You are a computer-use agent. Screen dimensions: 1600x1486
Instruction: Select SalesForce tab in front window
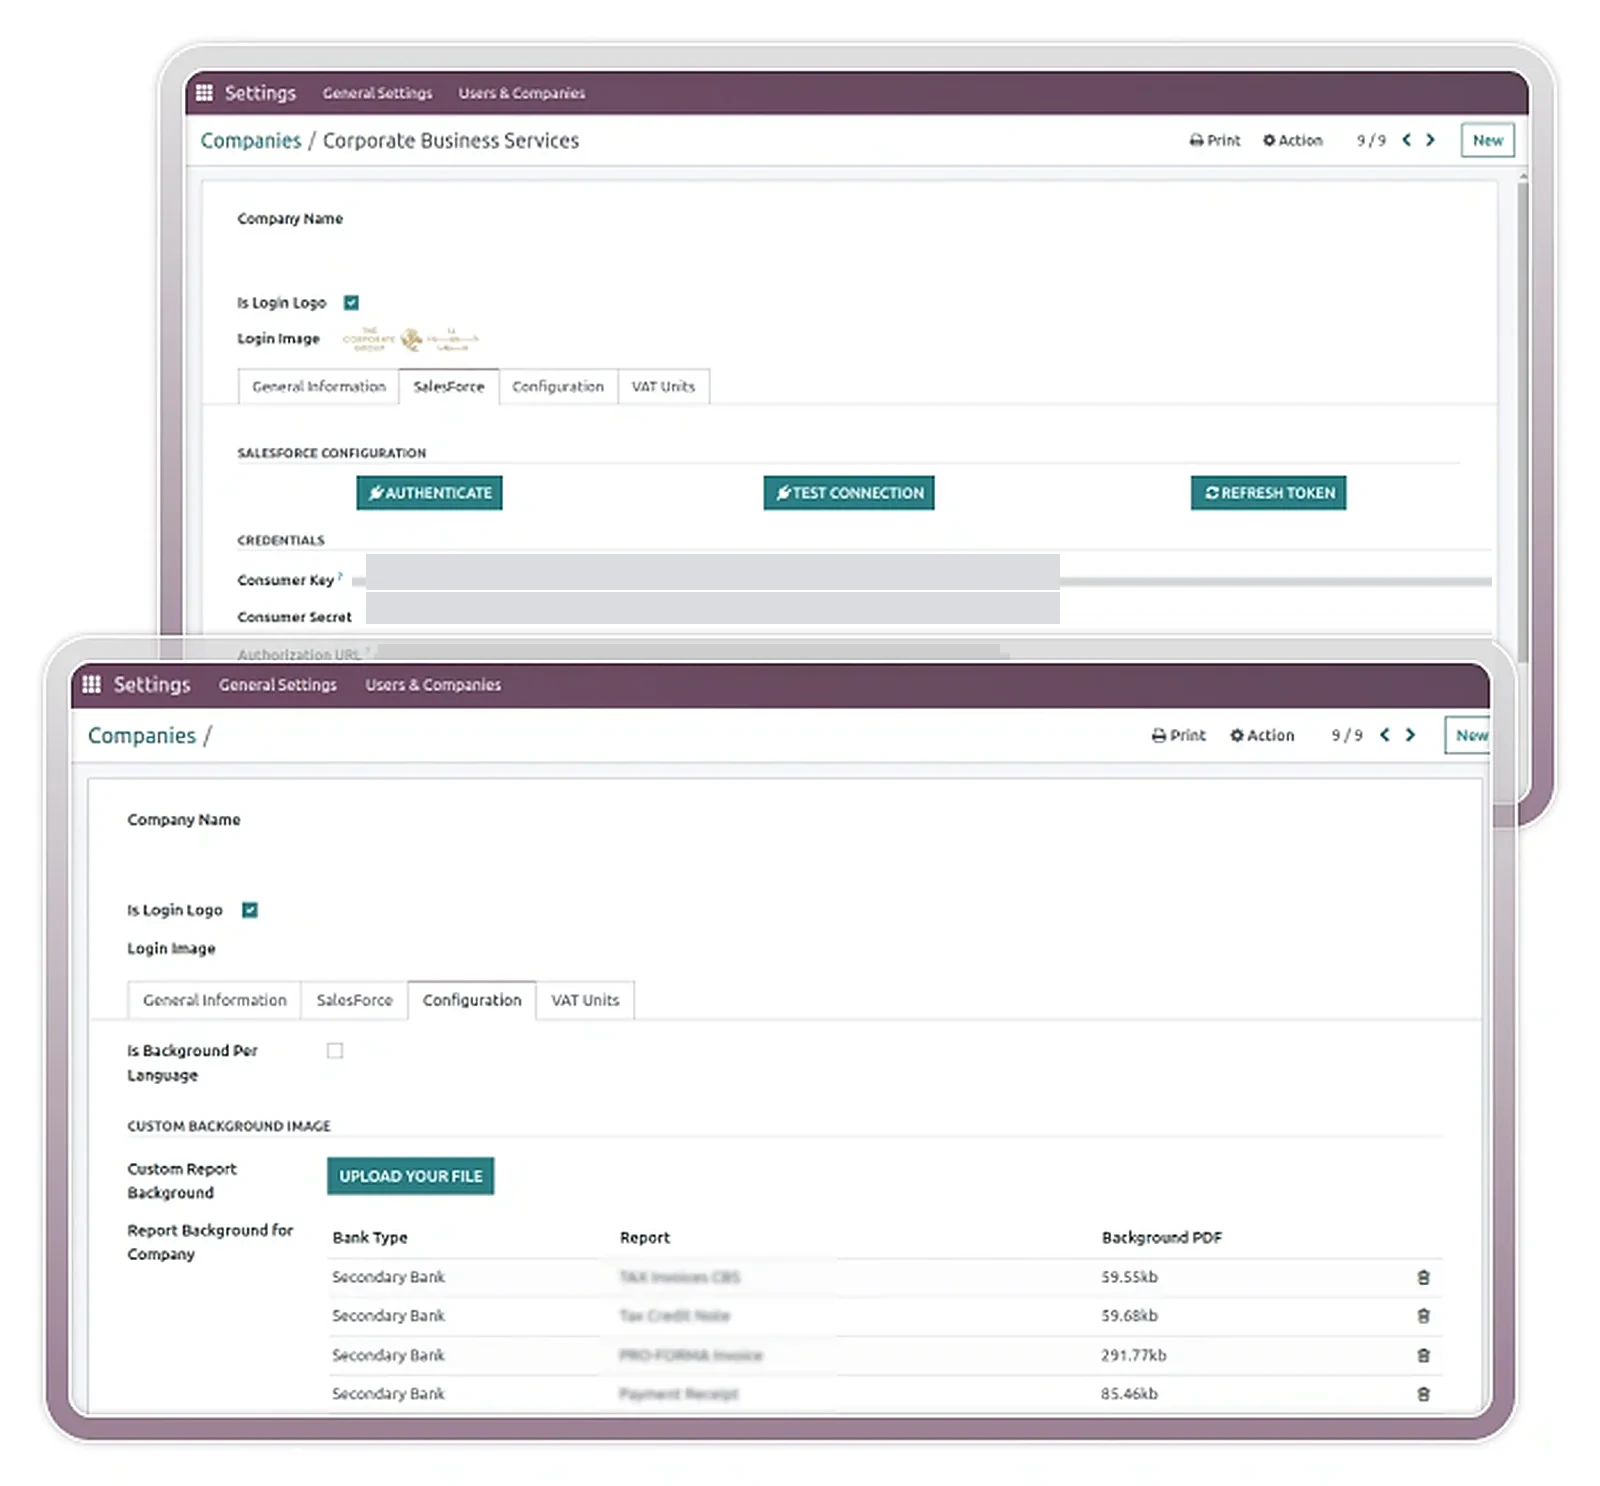coord(354,1000)
